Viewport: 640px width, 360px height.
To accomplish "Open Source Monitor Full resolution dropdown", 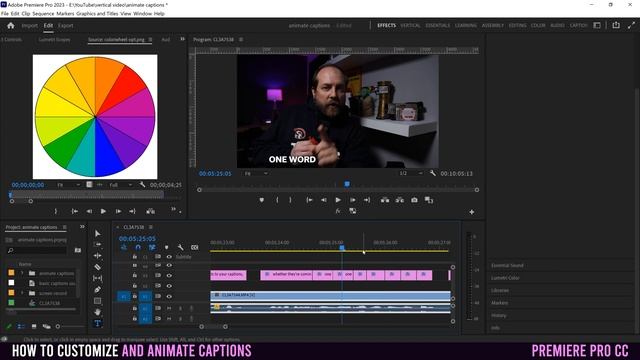I will (121, 185).
